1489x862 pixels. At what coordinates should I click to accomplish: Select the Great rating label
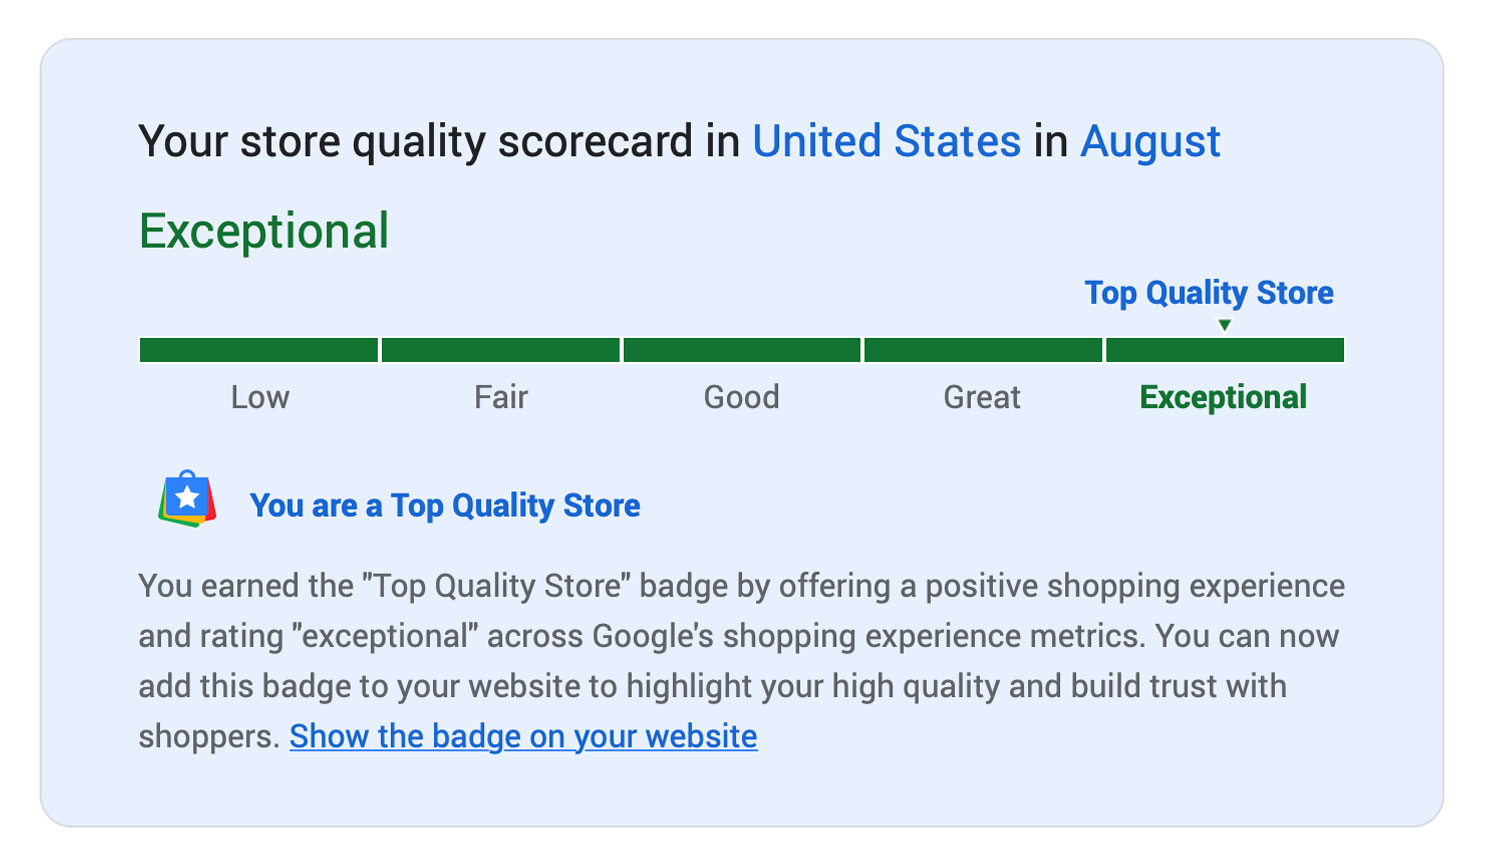(982, 398)
